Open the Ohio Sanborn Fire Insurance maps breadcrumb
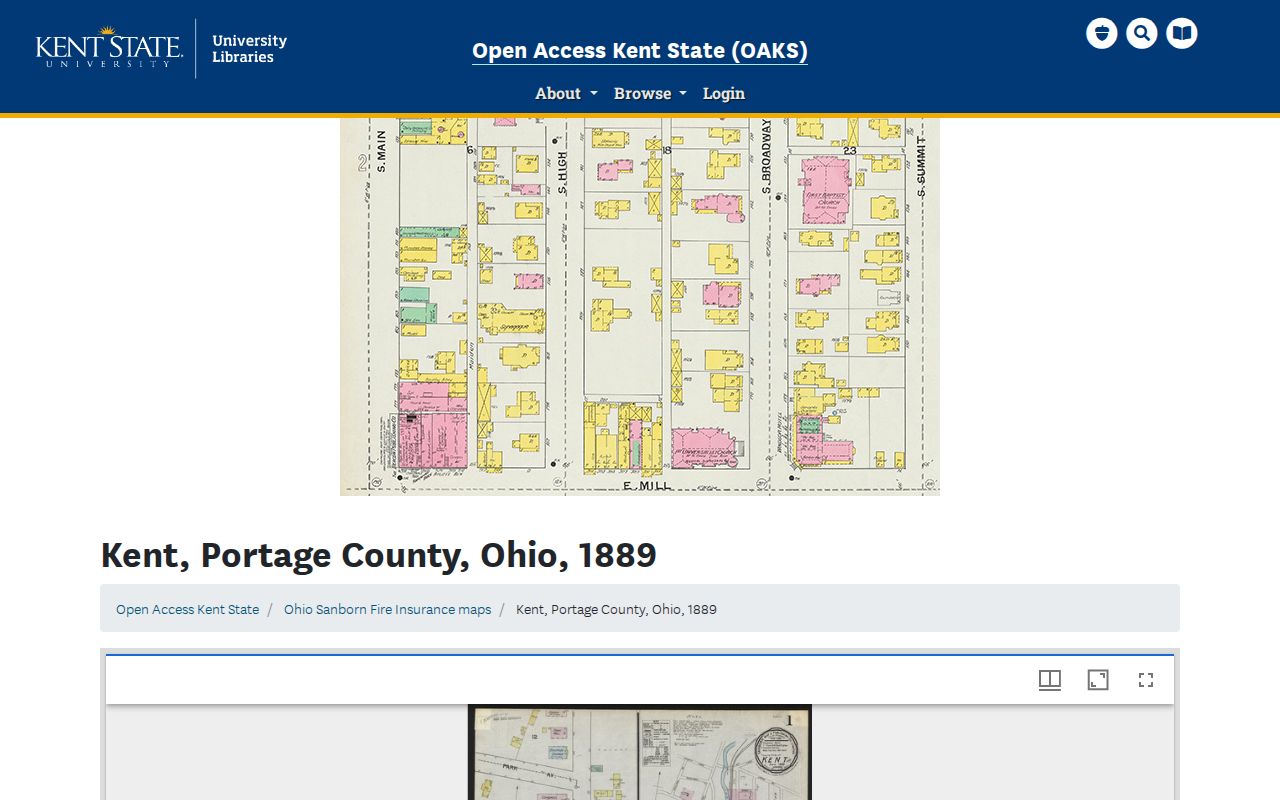Screen dimensions: 1280x800 click(387, 609)
